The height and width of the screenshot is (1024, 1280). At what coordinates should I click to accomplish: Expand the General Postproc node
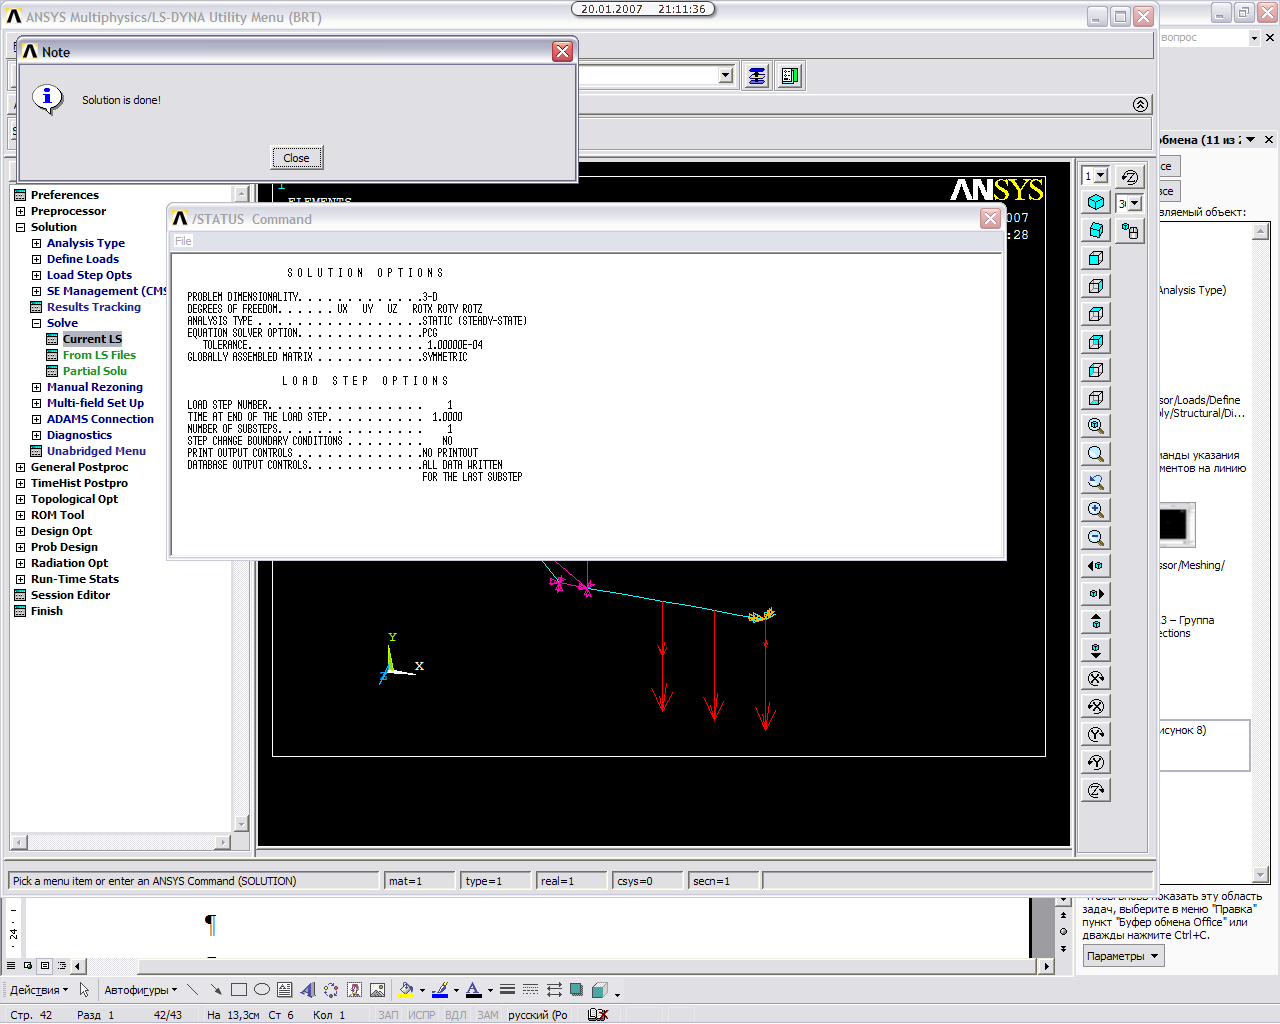(x=20, y=467)
